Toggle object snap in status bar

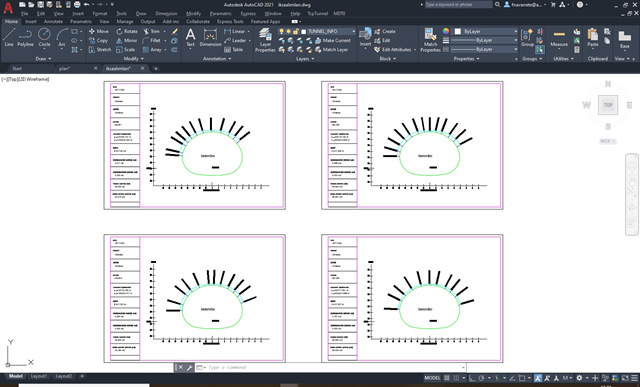pyautogui.click(x=522, y=378)
